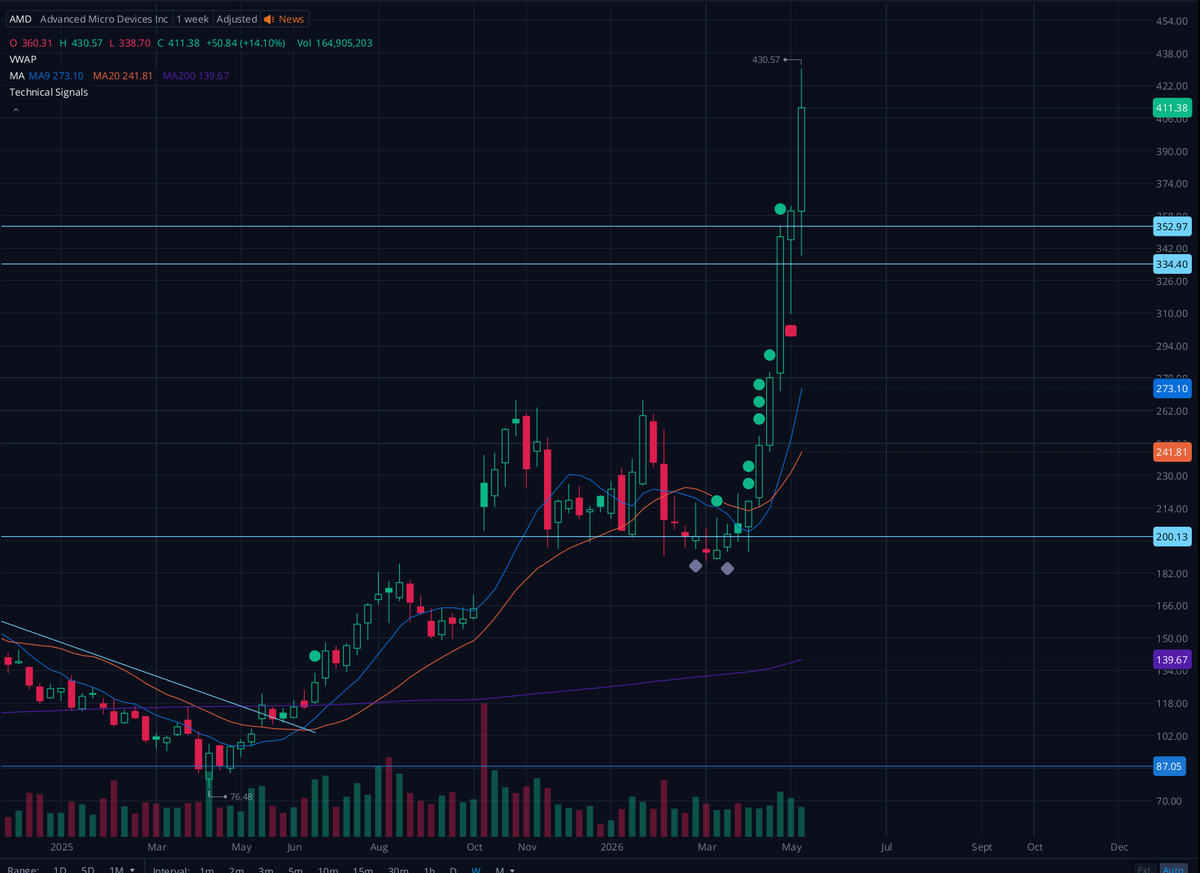This screenshot has width=1200, height=873.
Task: Click the right gray diamond signal marker
Action: [x=727, y=569]
